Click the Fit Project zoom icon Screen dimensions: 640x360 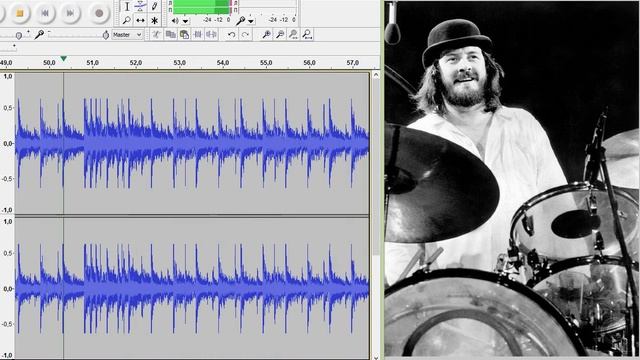pyautogui.click(x=307, y=35)
